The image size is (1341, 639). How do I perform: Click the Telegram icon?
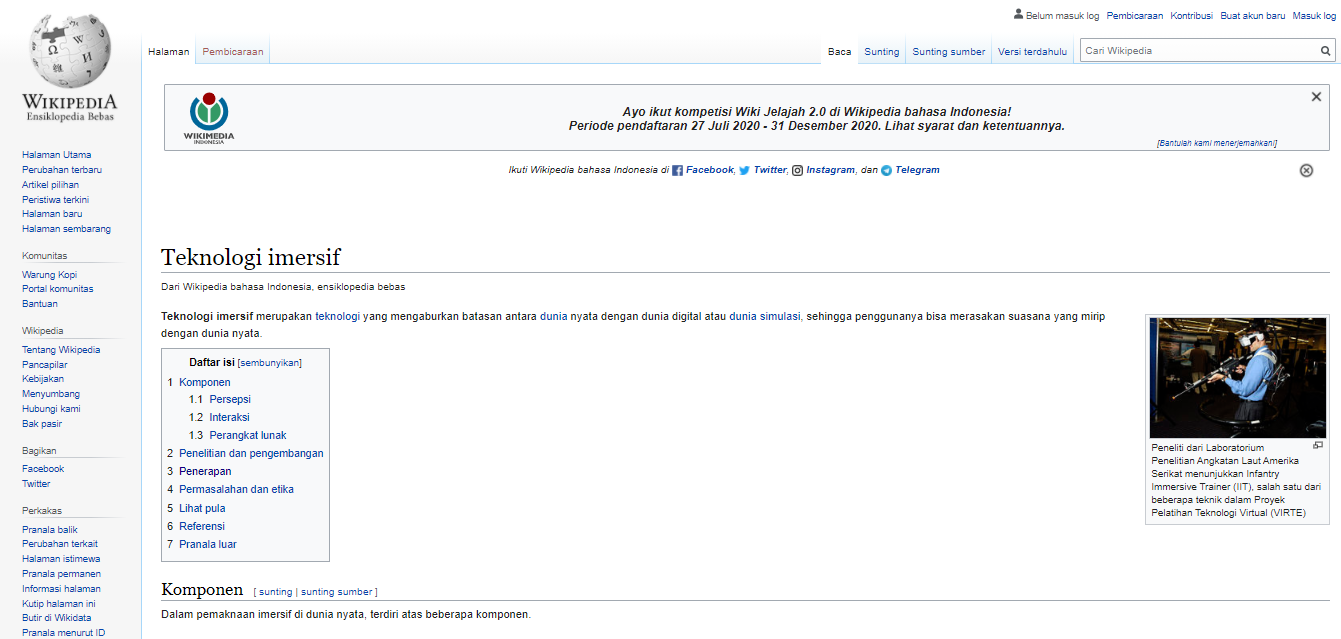pos(886,171)
